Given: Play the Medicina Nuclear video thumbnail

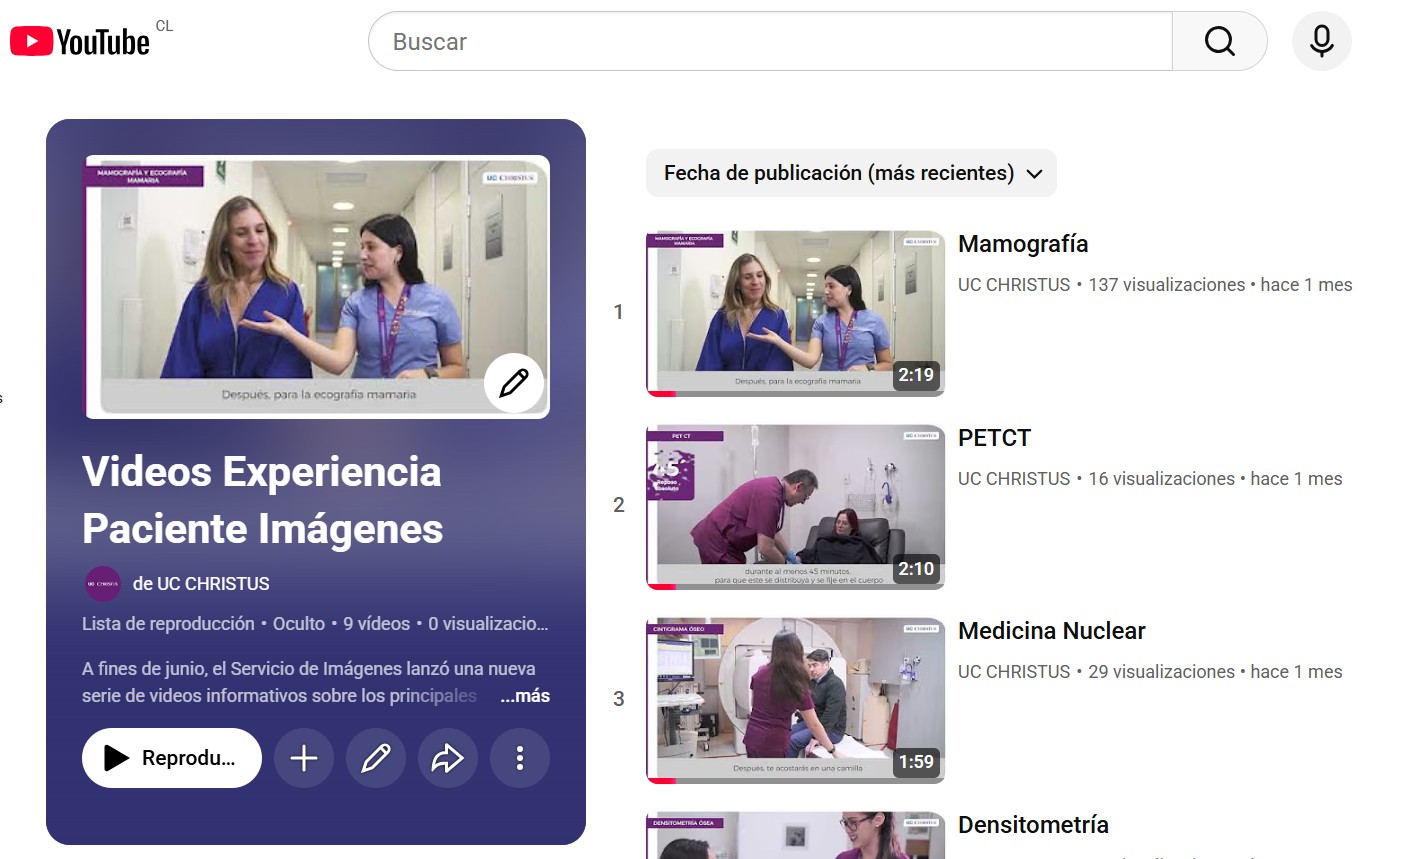Looking at the screenshot, I should click(x=796, y=700).
